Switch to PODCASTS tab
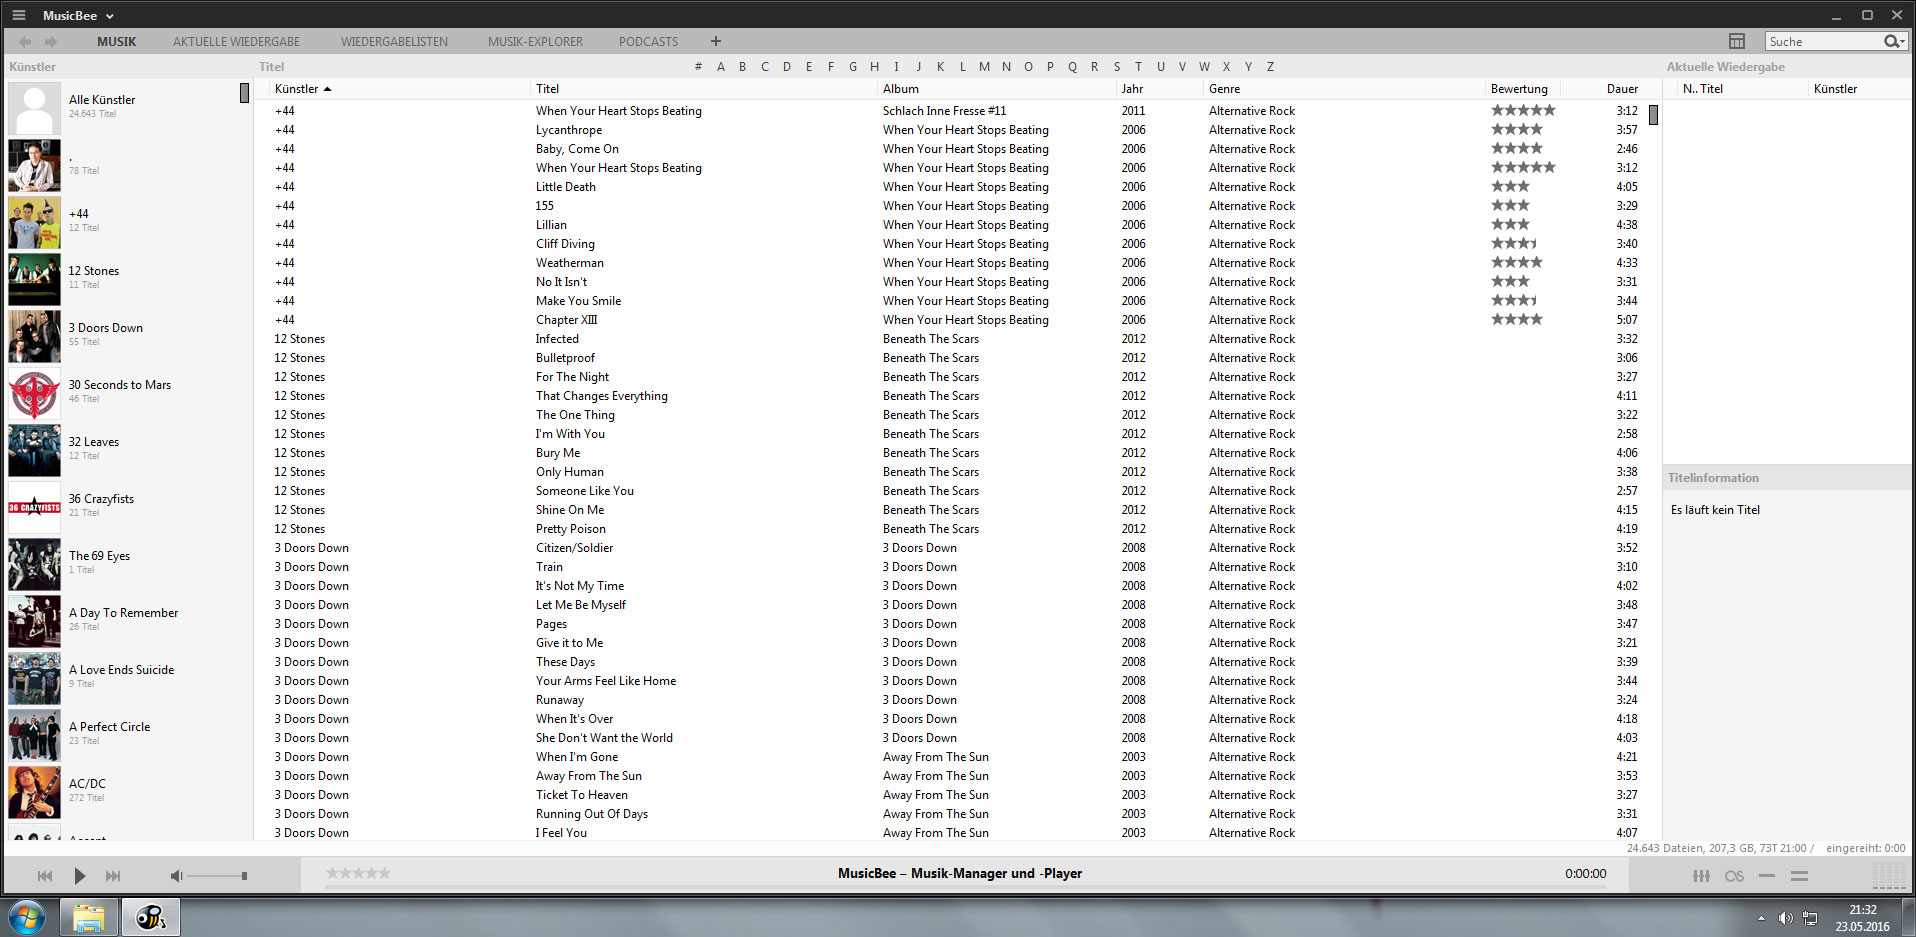1916x937 pixels. pyautogui.click(x=648, y=42)
